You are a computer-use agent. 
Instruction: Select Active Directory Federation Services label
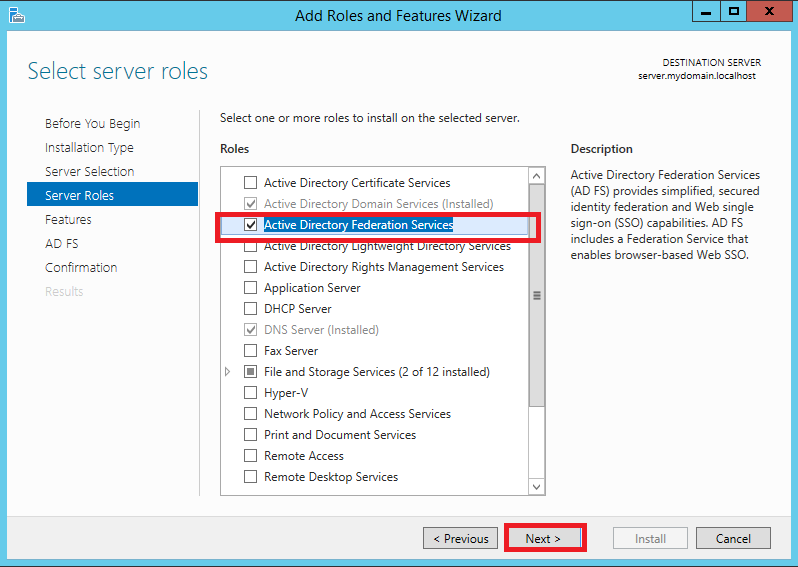click(358, 225)
